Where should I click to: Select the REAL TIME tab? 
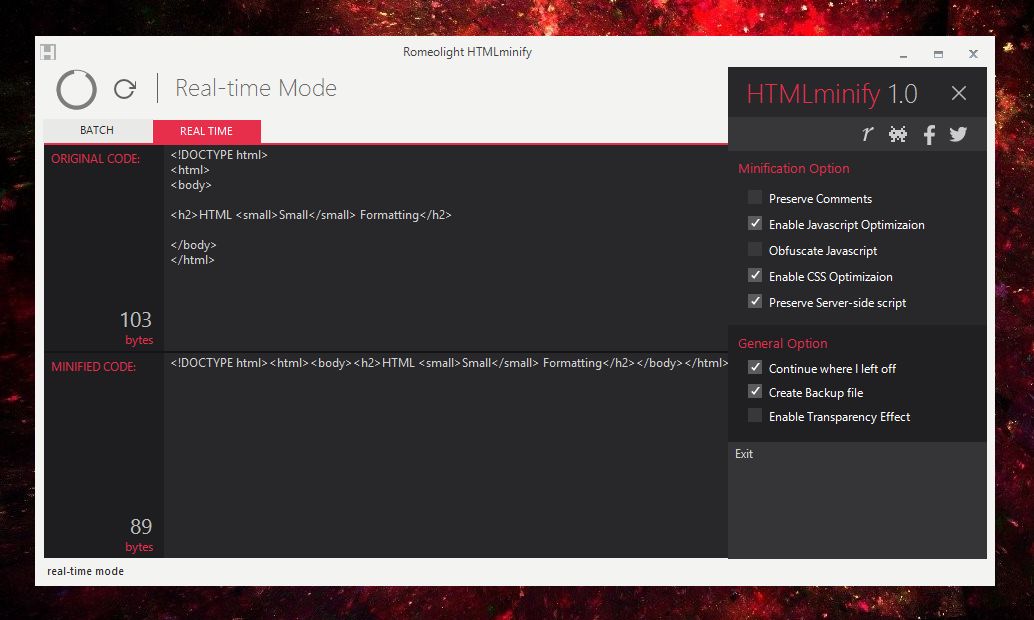pos(206,131)
